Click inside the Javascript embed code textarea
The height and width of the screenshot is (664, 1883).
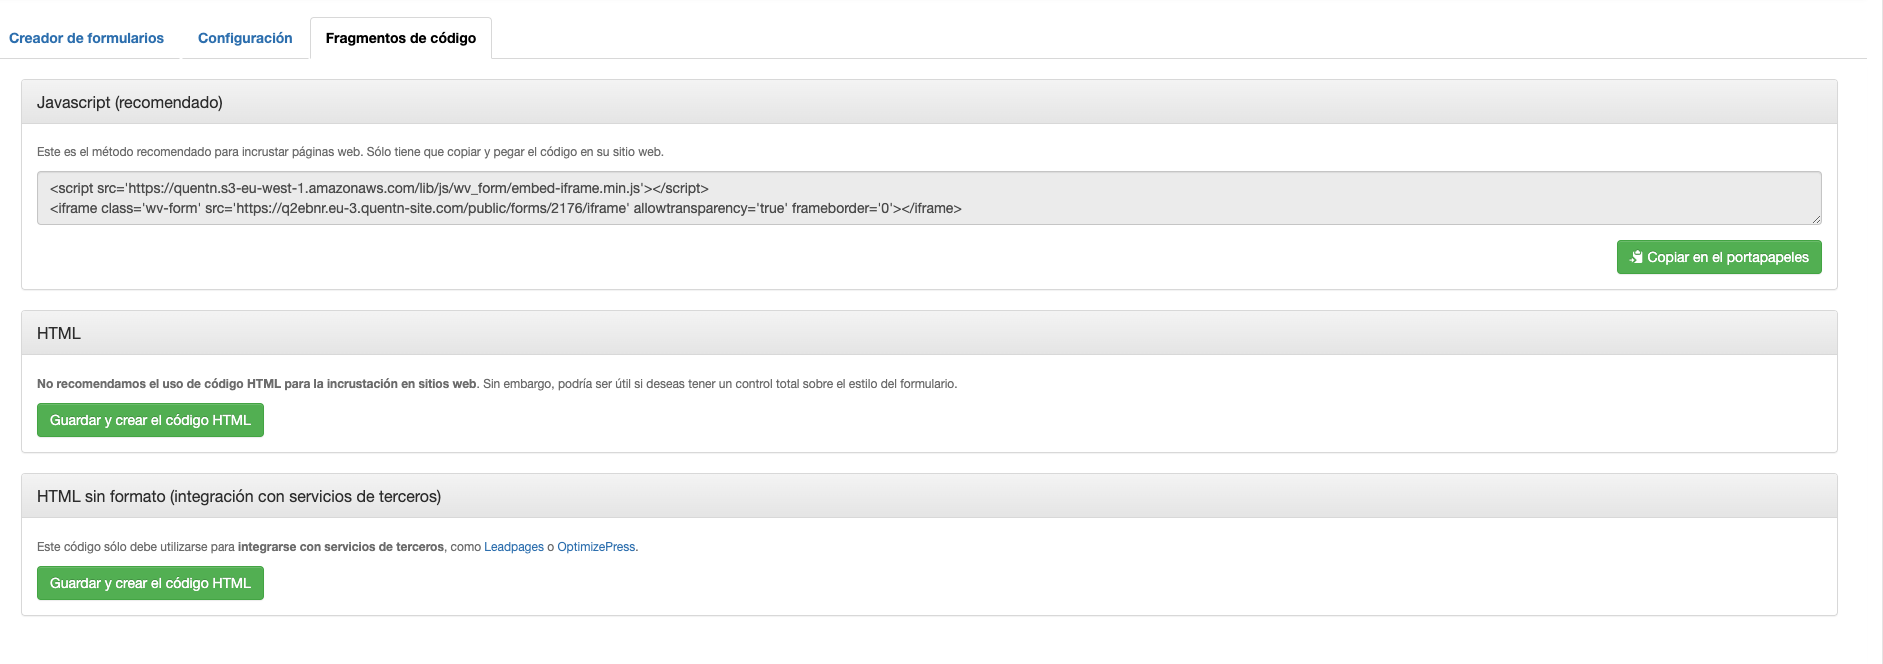click(x=929, y=198)
